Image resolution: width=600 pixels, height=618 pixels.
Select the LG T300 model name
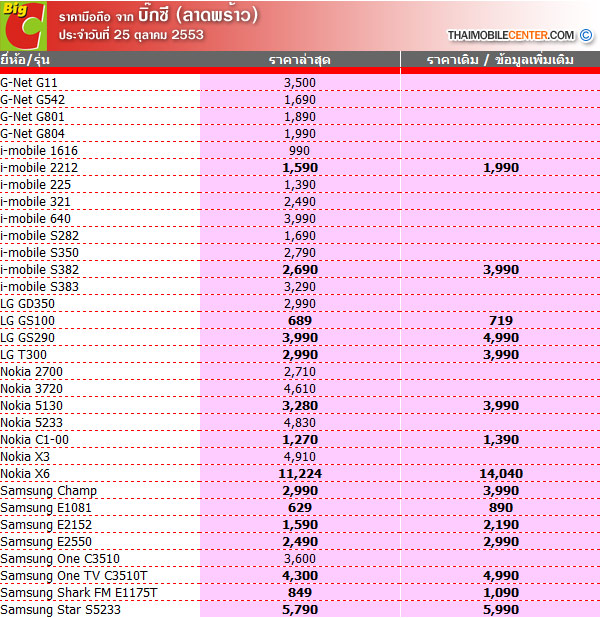coord(23,354)
